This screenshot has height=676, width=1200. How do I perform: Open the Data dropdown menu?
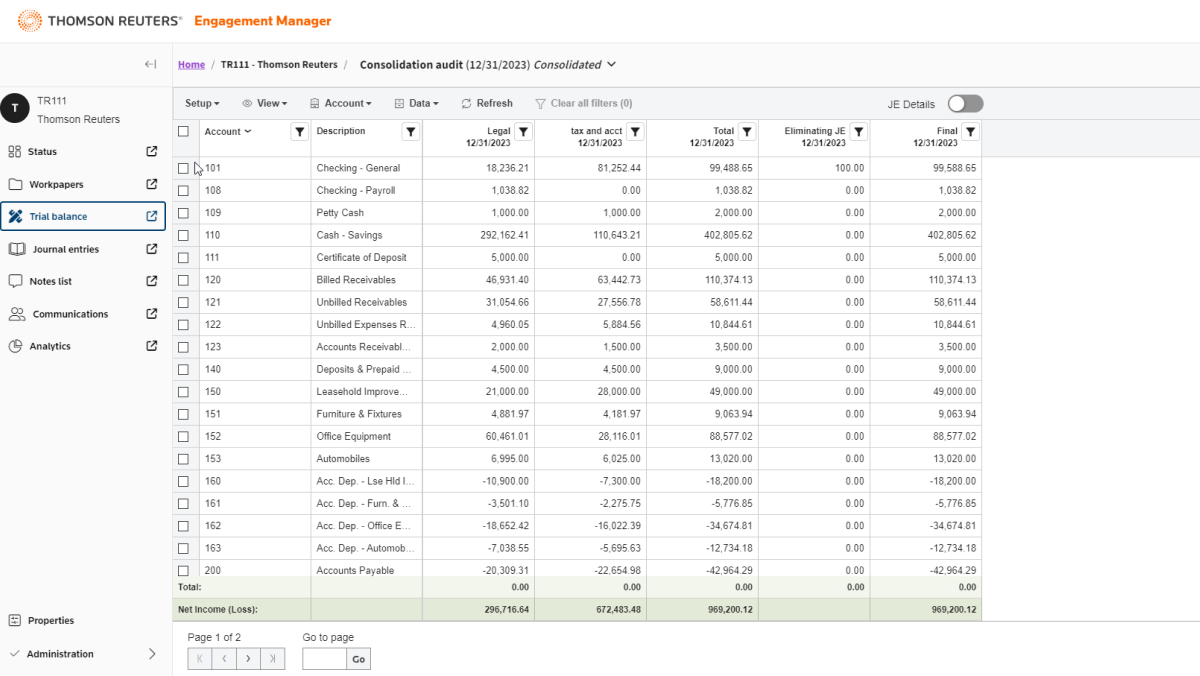tap(417, 103)
